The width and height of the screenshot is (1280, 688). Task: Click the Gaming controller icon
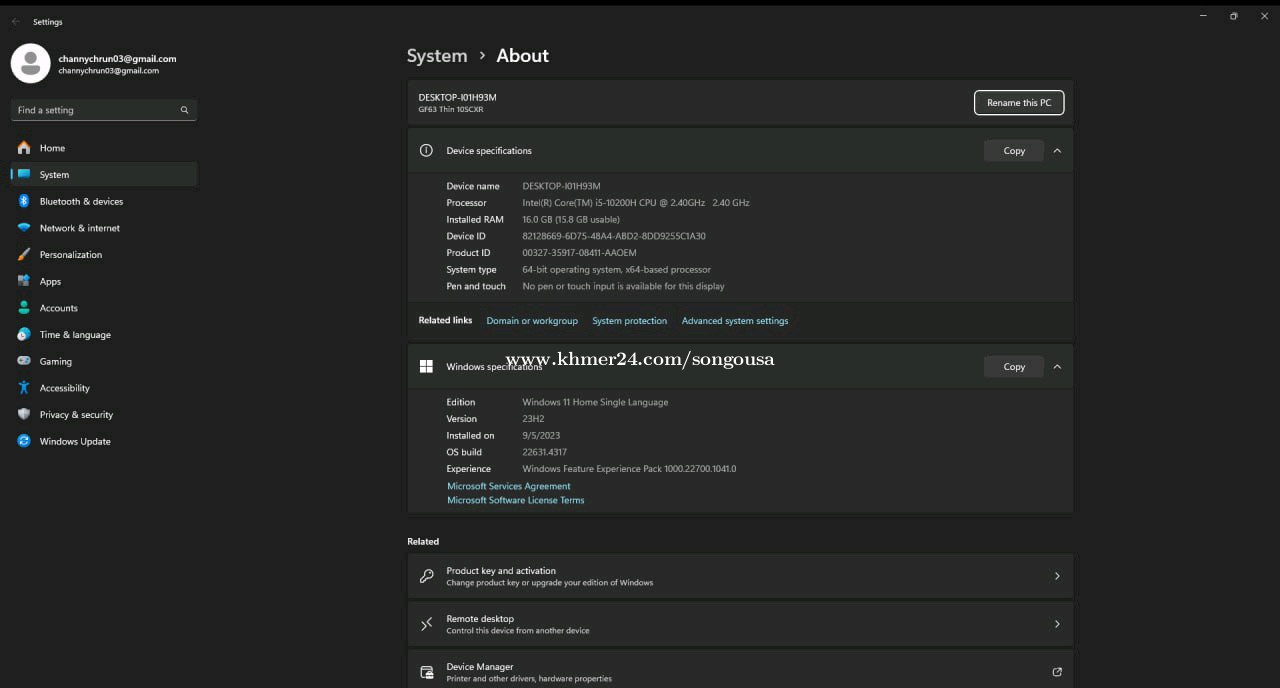pos(24,361)
